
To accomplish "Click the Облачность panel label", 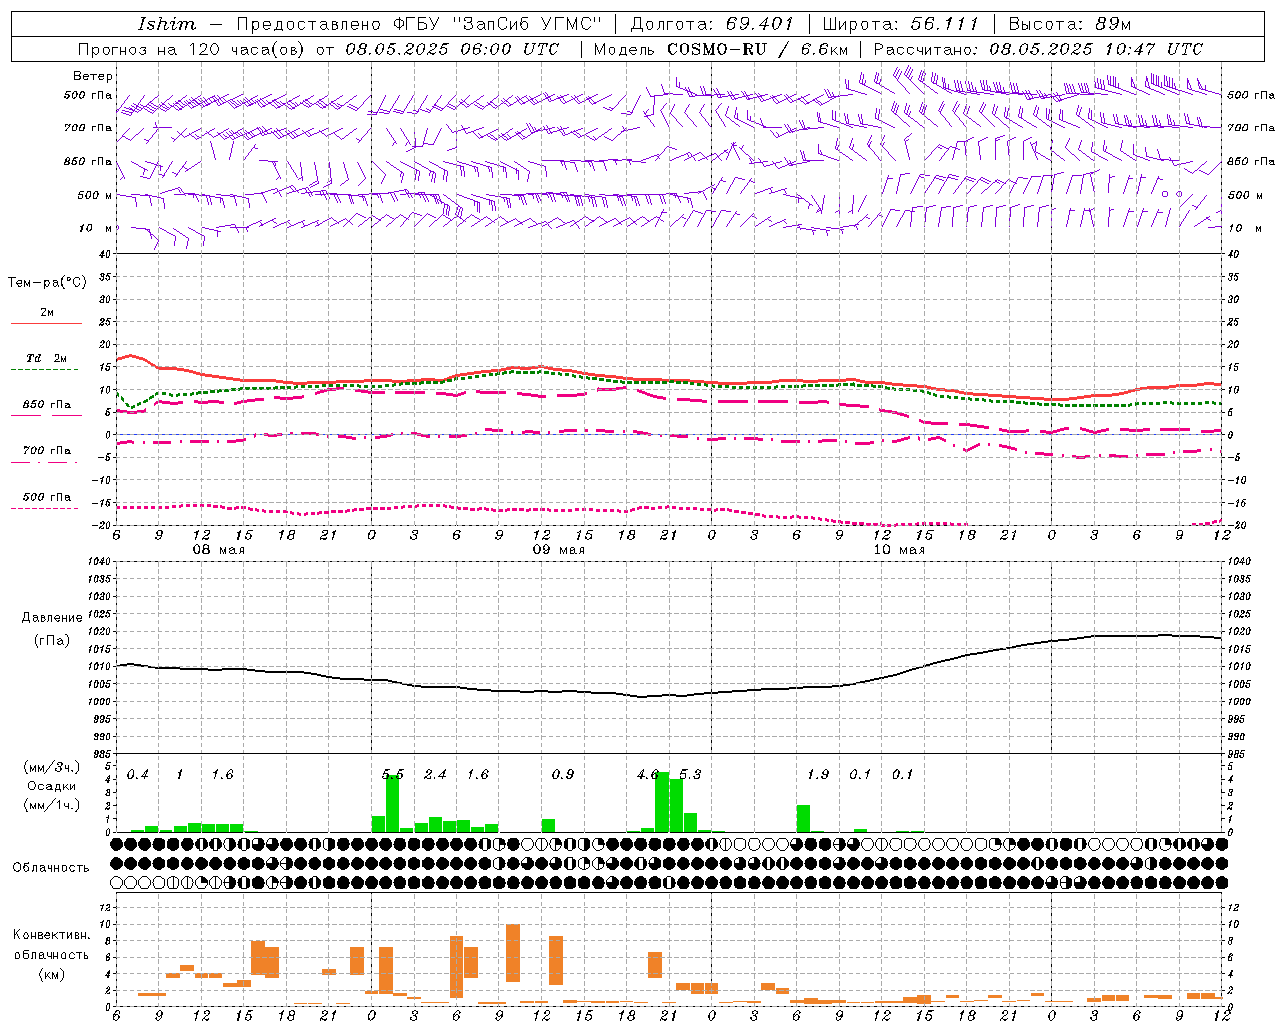I will 51,867.
